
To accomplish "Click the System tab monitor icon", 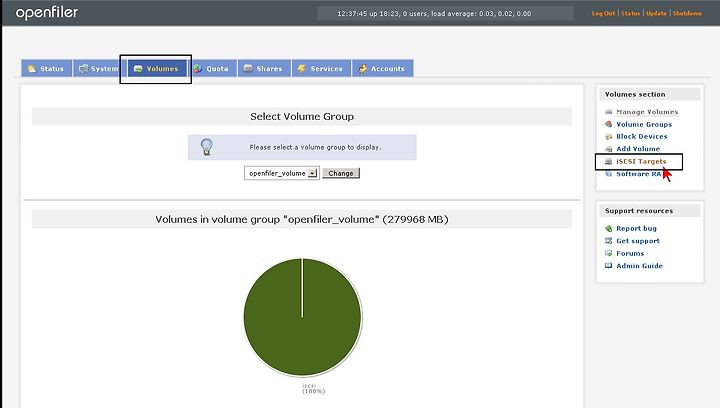I will (83, 69).
